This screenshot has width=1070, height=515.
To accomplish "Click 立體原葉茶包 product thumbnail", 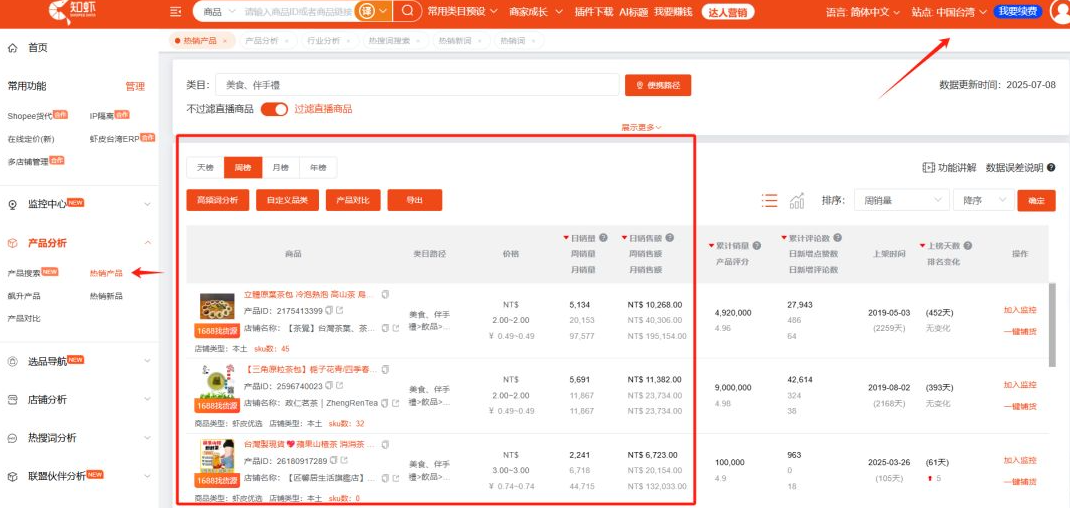I will tap(218, 306).
